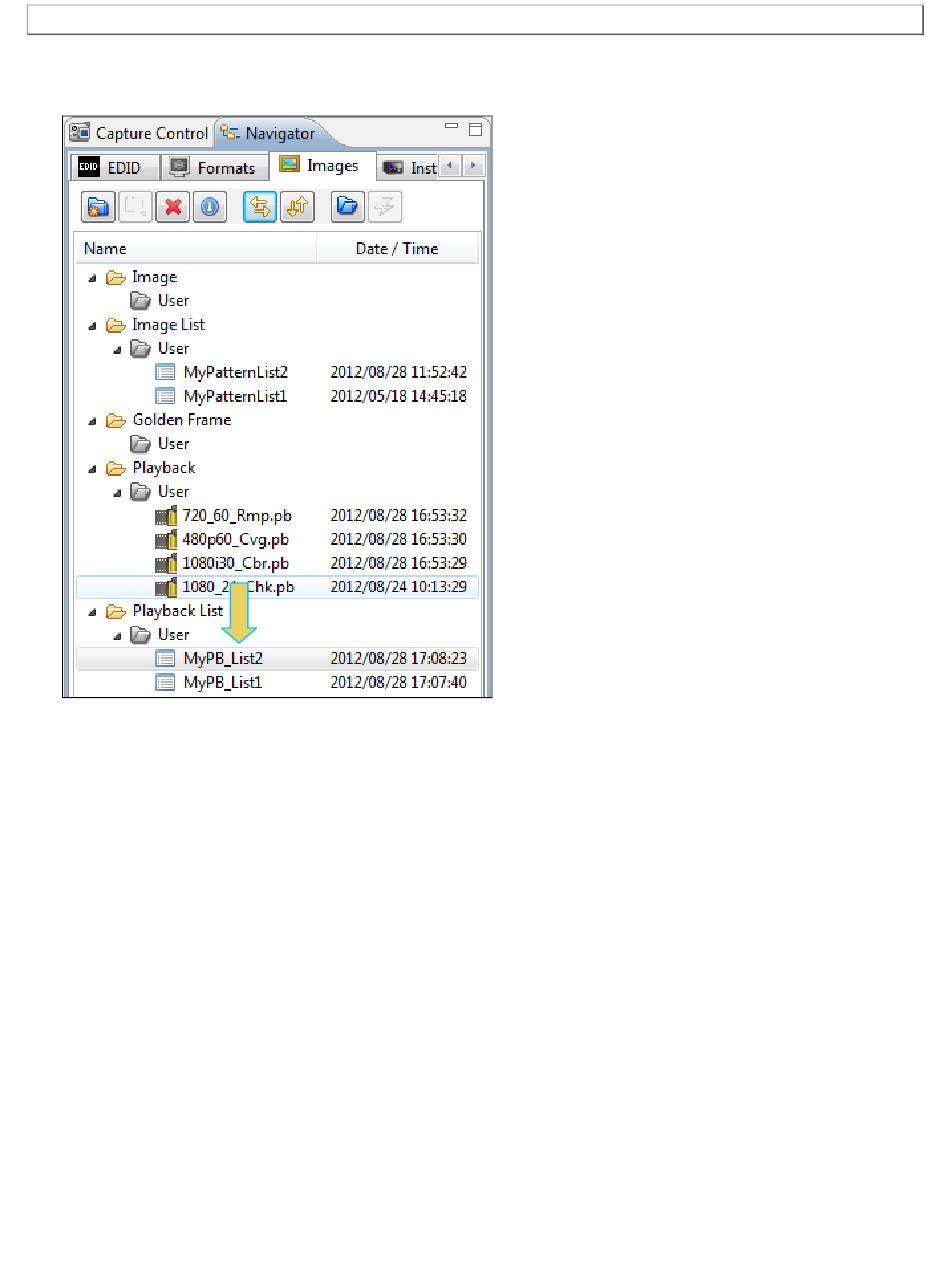Select the Navigator tab
The width and height of the screenshot is (950, 1267).
[x=268, y=133]
